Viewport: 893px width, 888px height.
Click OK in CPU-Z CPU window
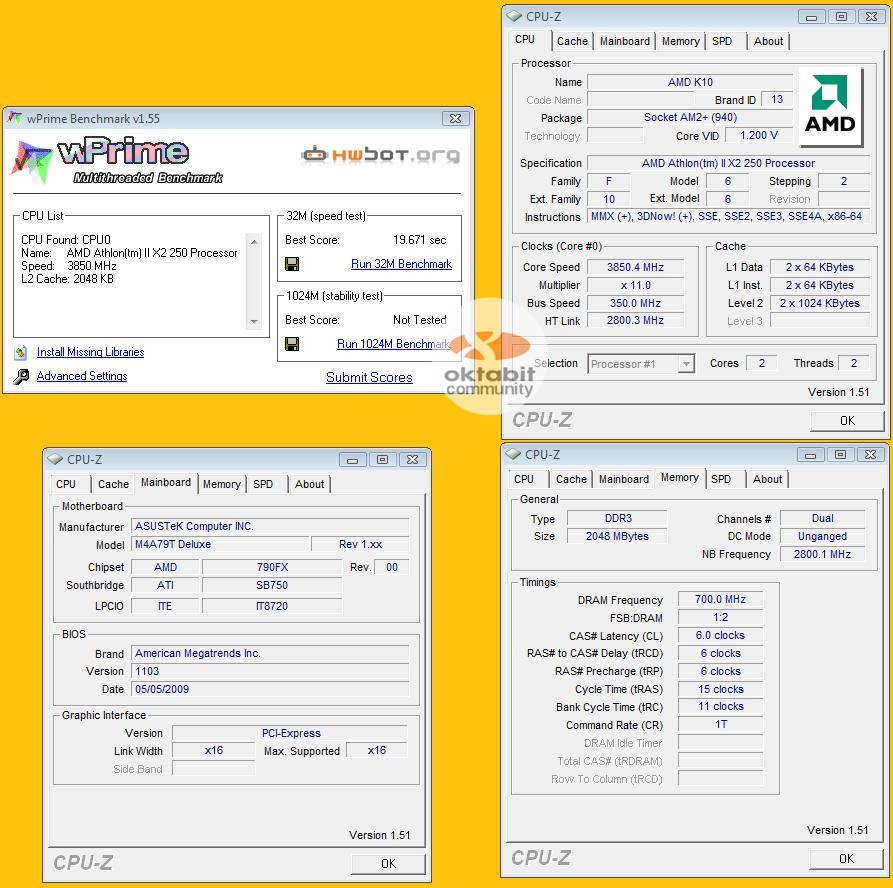847,421
